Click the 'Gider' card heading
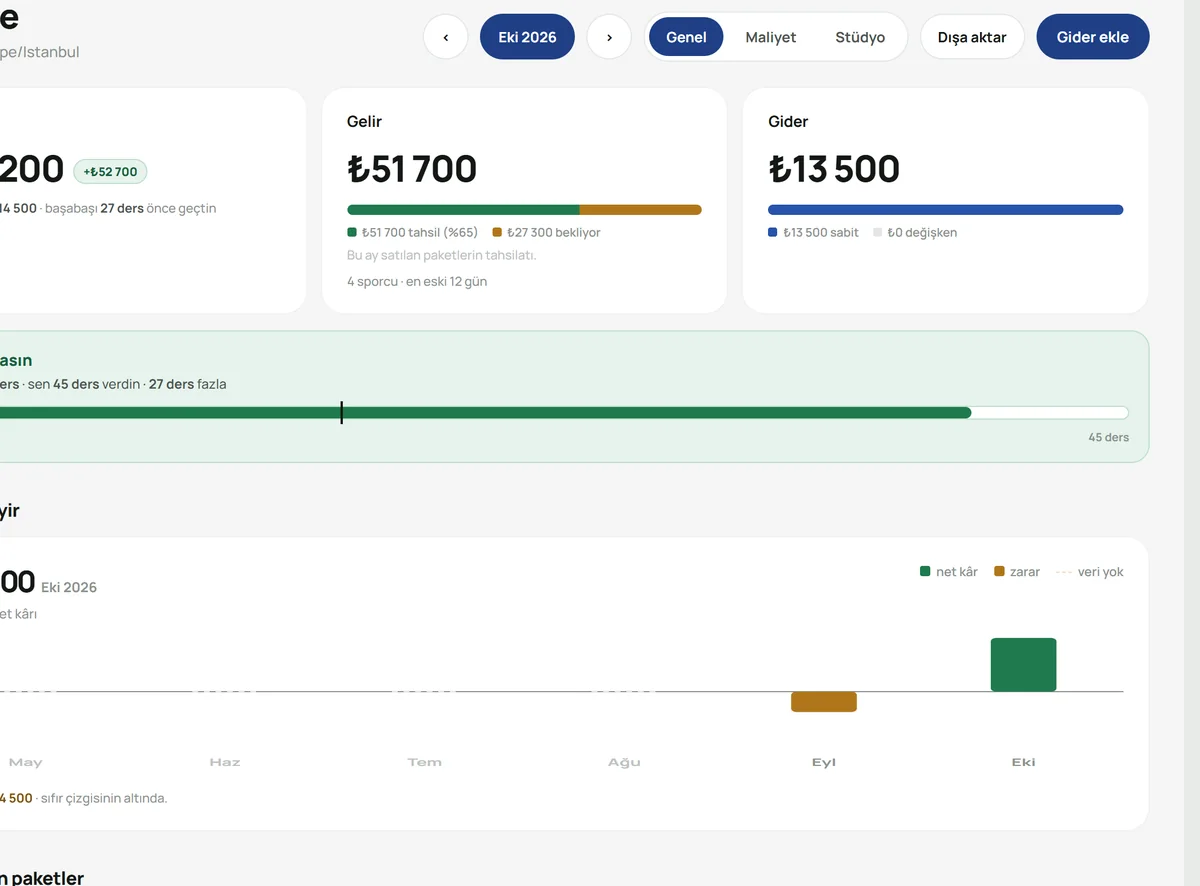This screenshot has height=886, width=1200. [788, 121]
